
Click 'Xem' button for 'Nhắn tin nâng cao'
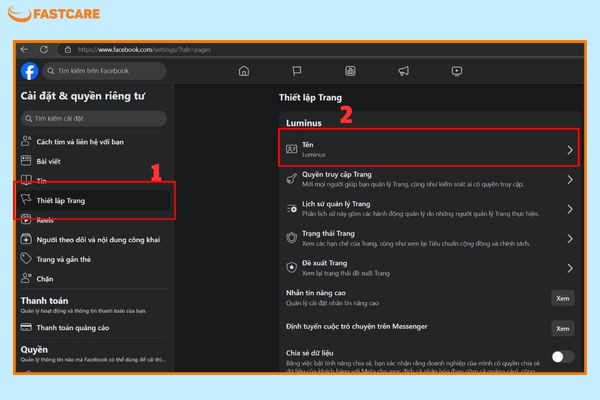pos(562,298)
